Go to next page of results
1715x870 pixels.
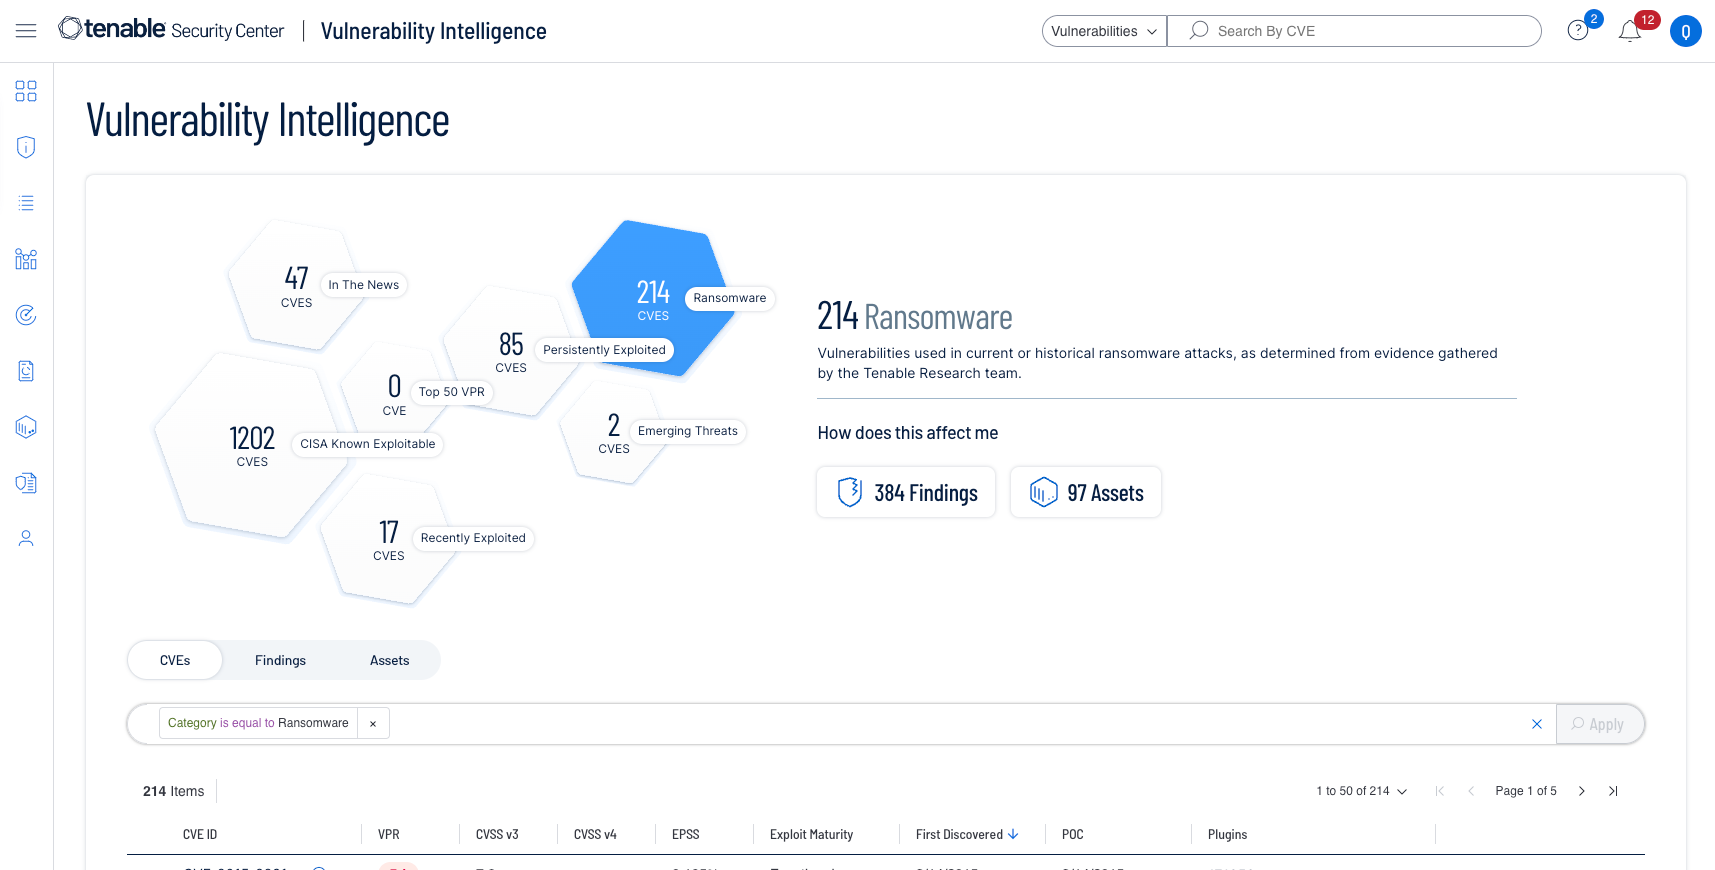click(1581, 791)
